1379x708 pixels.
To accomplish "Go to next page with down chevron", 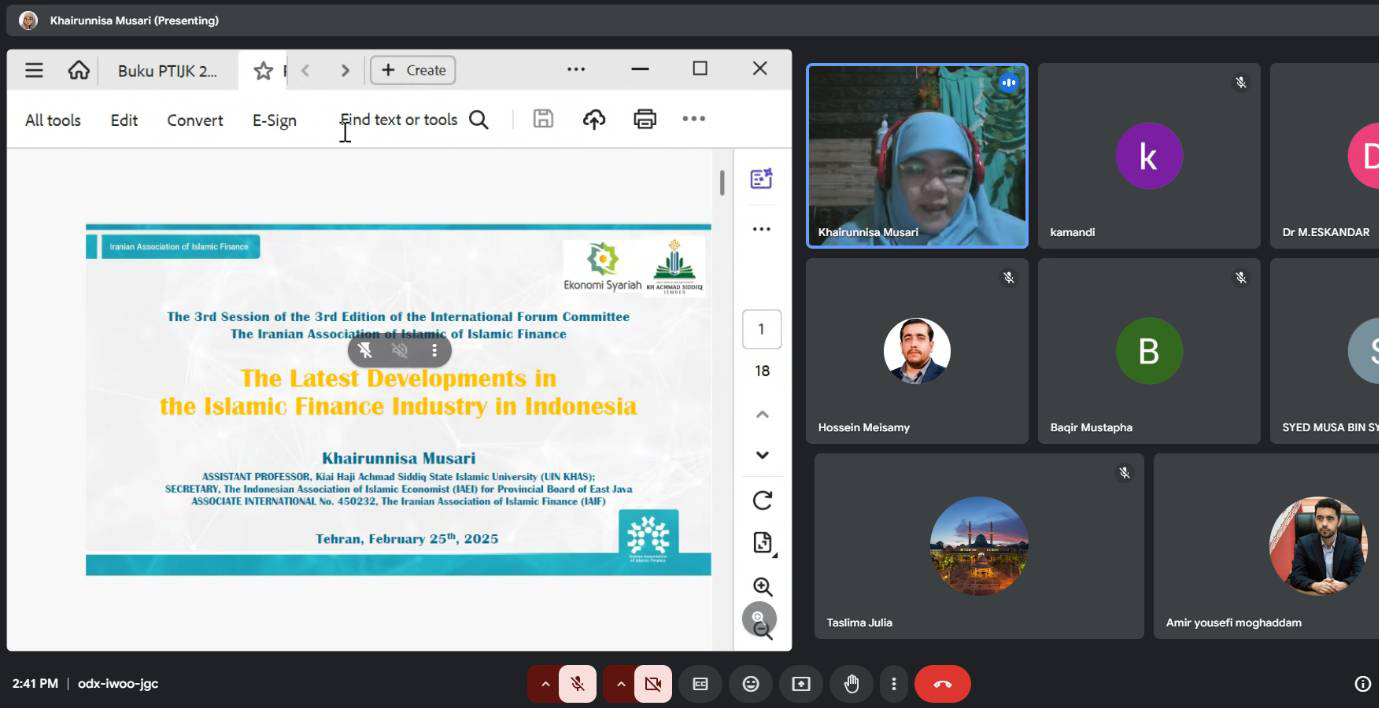I will pyautogui.click(x=762, y=455).
